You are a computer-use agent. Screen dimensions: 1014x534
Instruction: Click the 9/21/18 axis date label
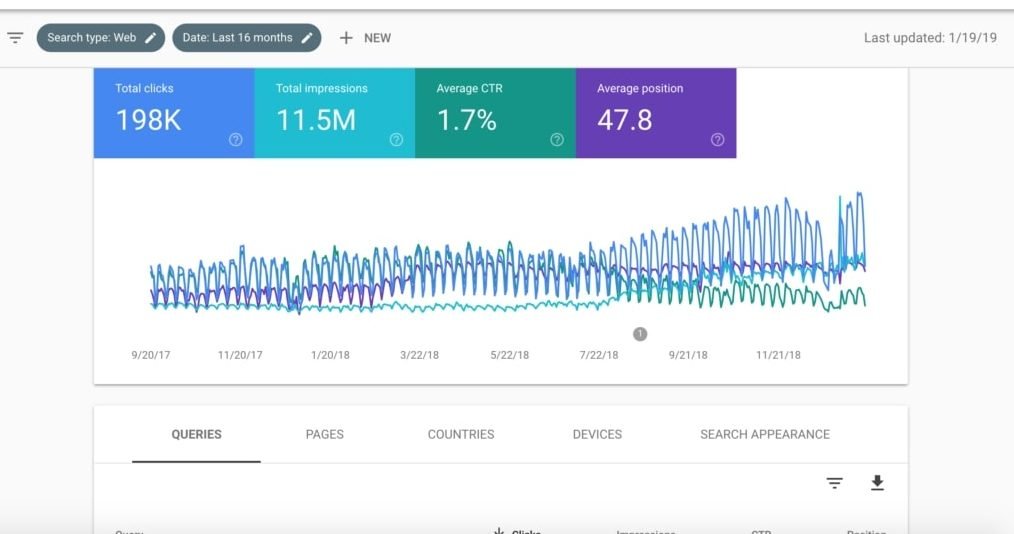[688, 355]
